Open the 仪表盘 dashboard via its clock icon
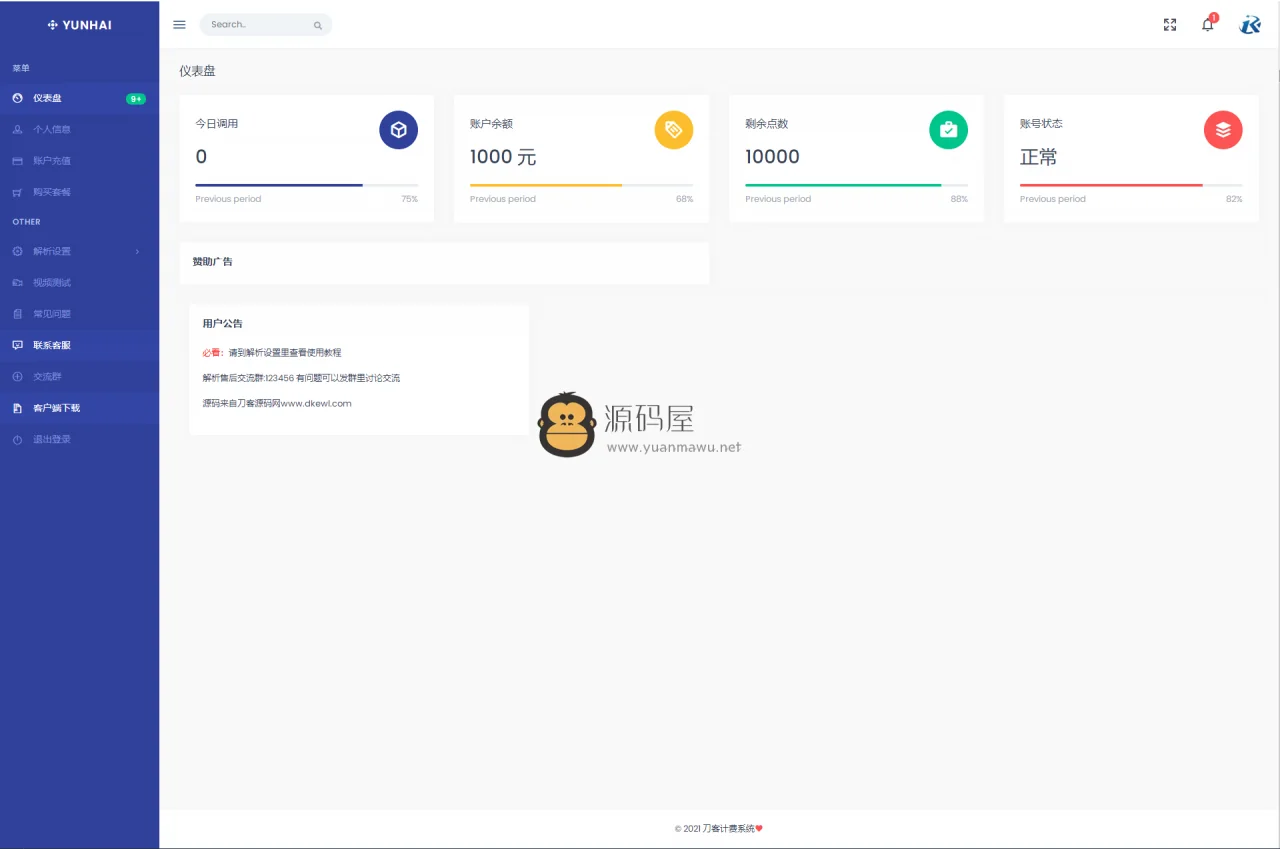The height and width of the screenshot is (849, 1280). [18, 97]
